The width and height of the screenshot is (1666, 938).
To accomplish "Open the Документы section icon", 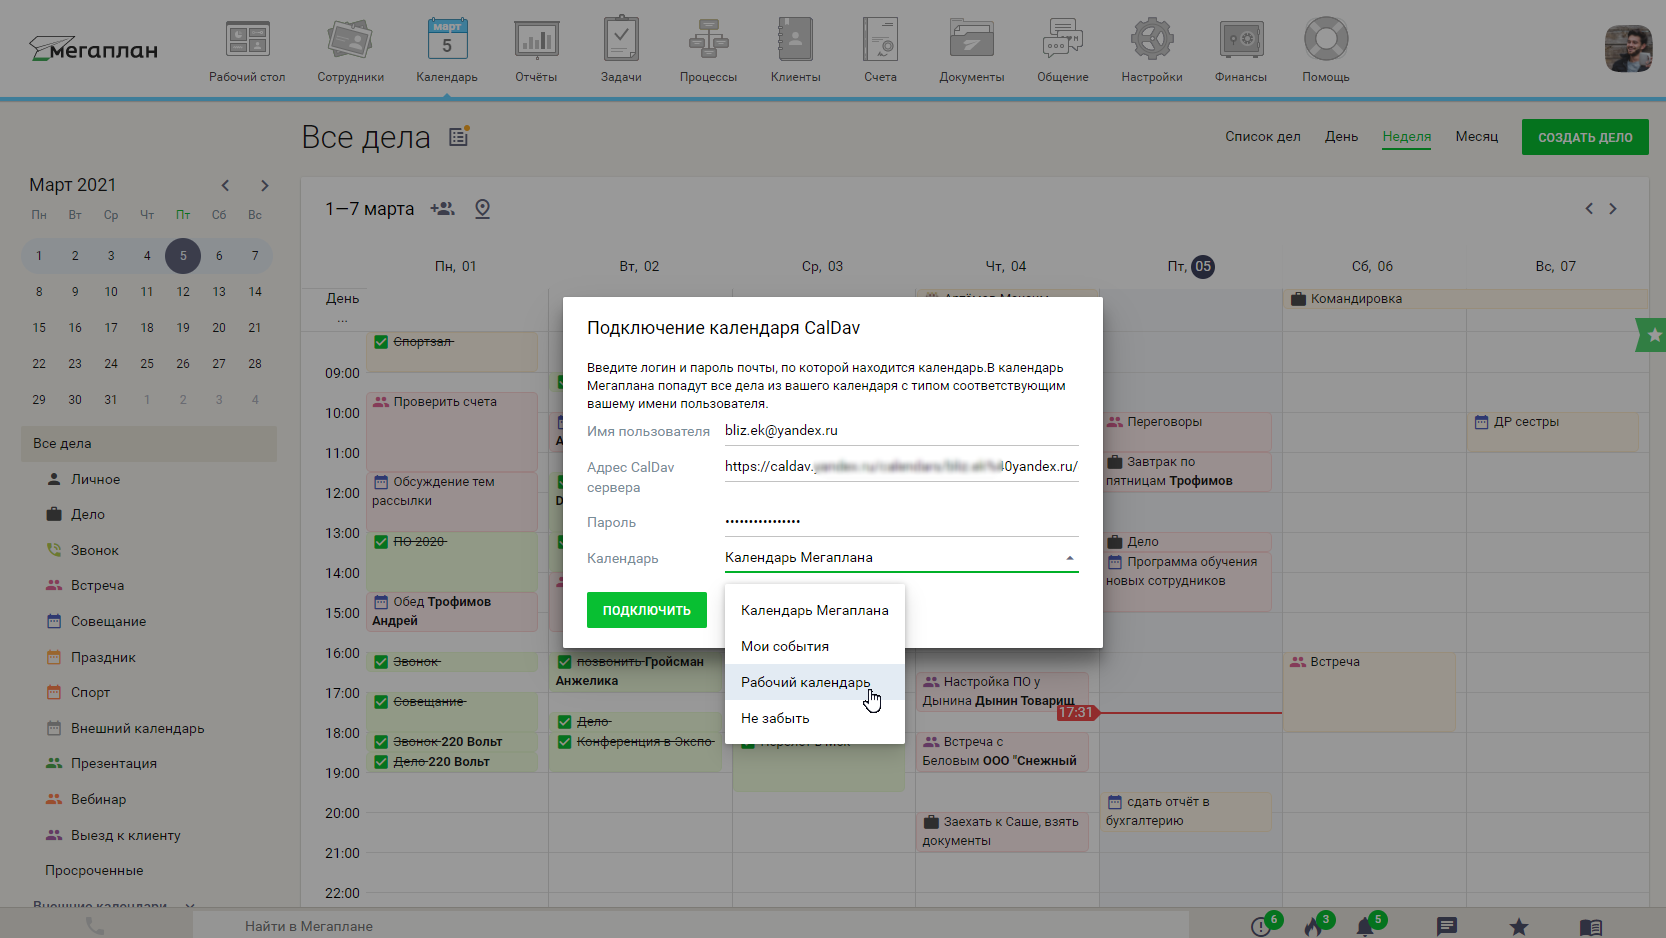I will coord(971,40).
